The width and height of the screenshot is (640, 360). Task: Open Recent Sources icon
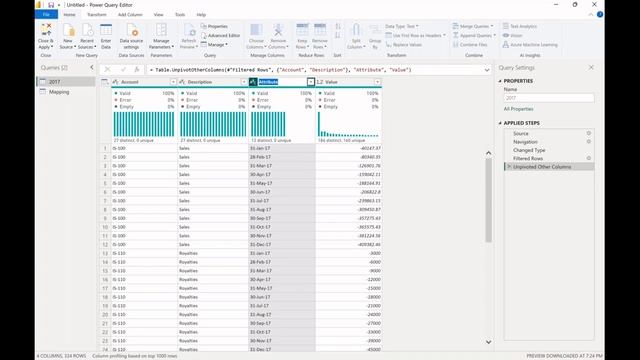pyautogui.click(x=87, y=30)
